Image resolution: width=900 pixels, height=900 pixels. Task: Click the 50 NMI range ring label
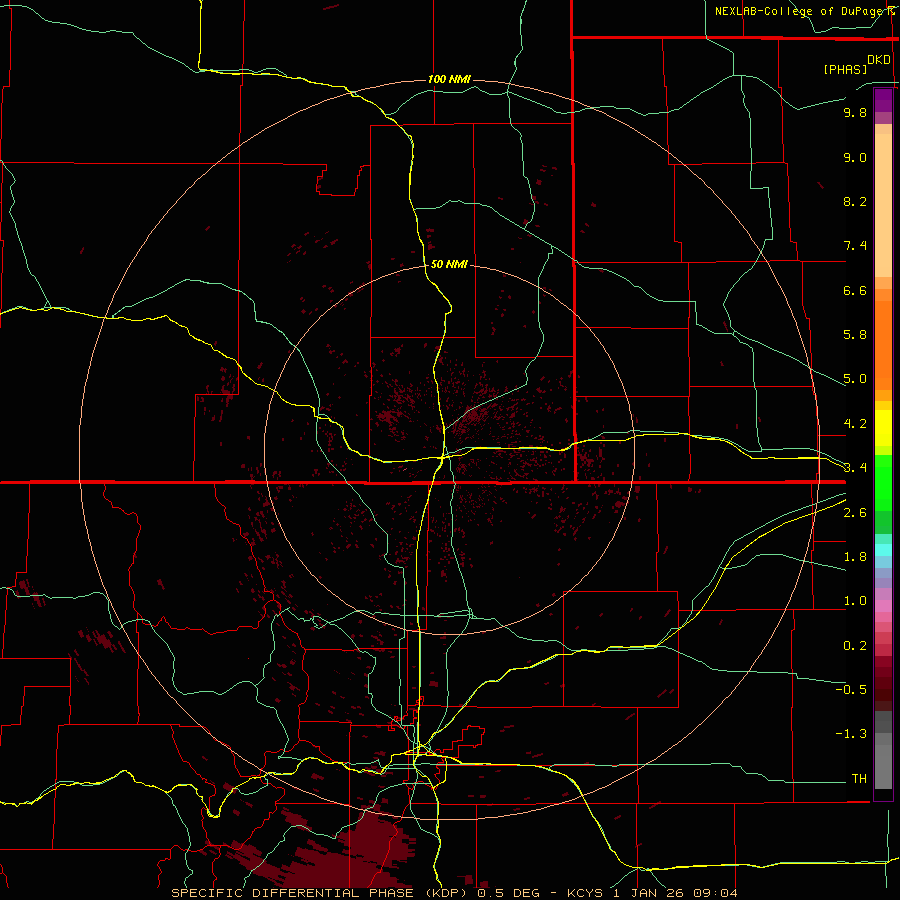449,264
